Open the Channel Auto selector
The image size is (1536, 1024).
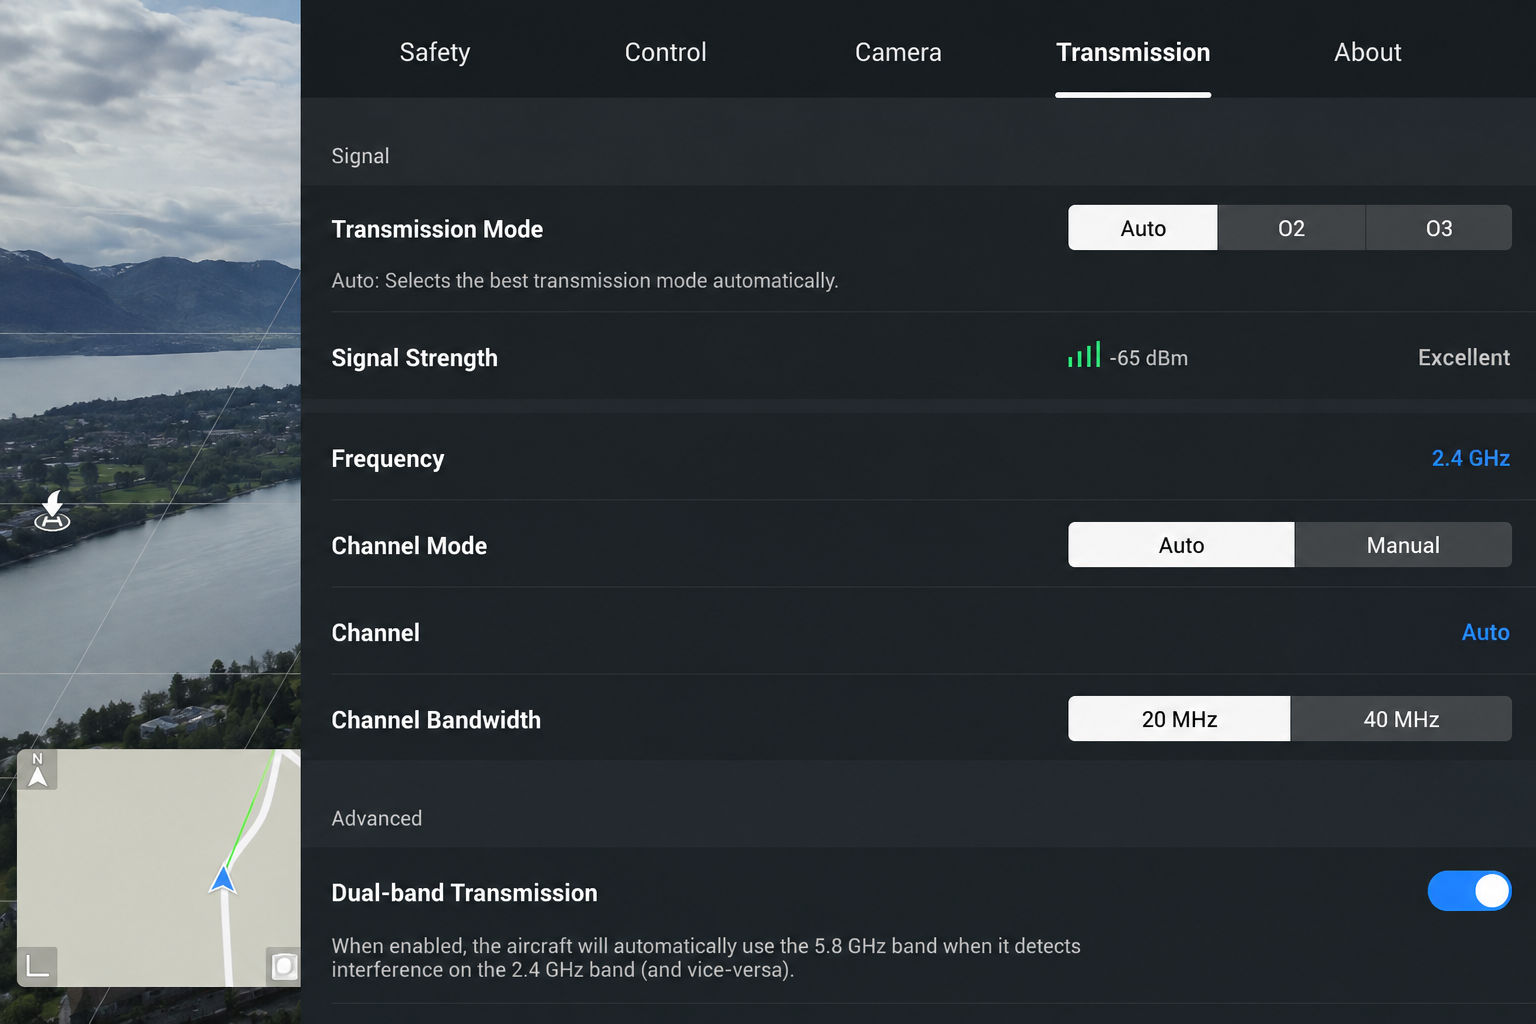pos(1485,632)
